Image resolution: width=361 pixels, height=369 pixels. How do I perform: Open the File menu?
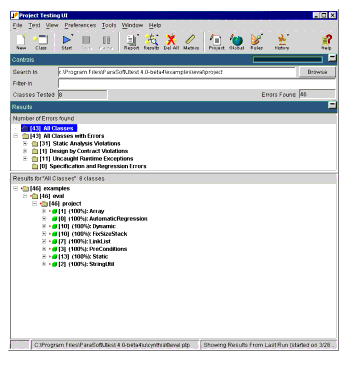click(x=17, y=25)
